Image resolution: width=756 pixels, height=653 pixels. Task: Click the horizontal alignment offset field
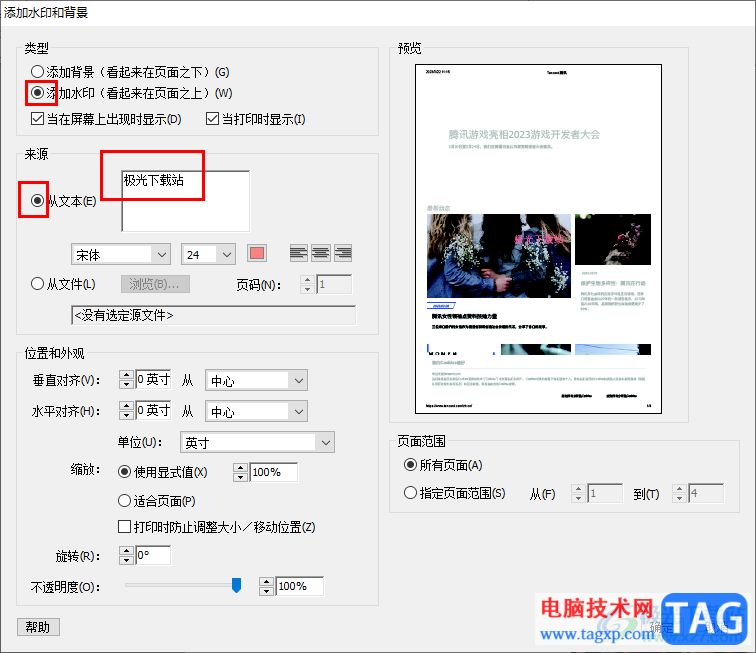point(153,410)
